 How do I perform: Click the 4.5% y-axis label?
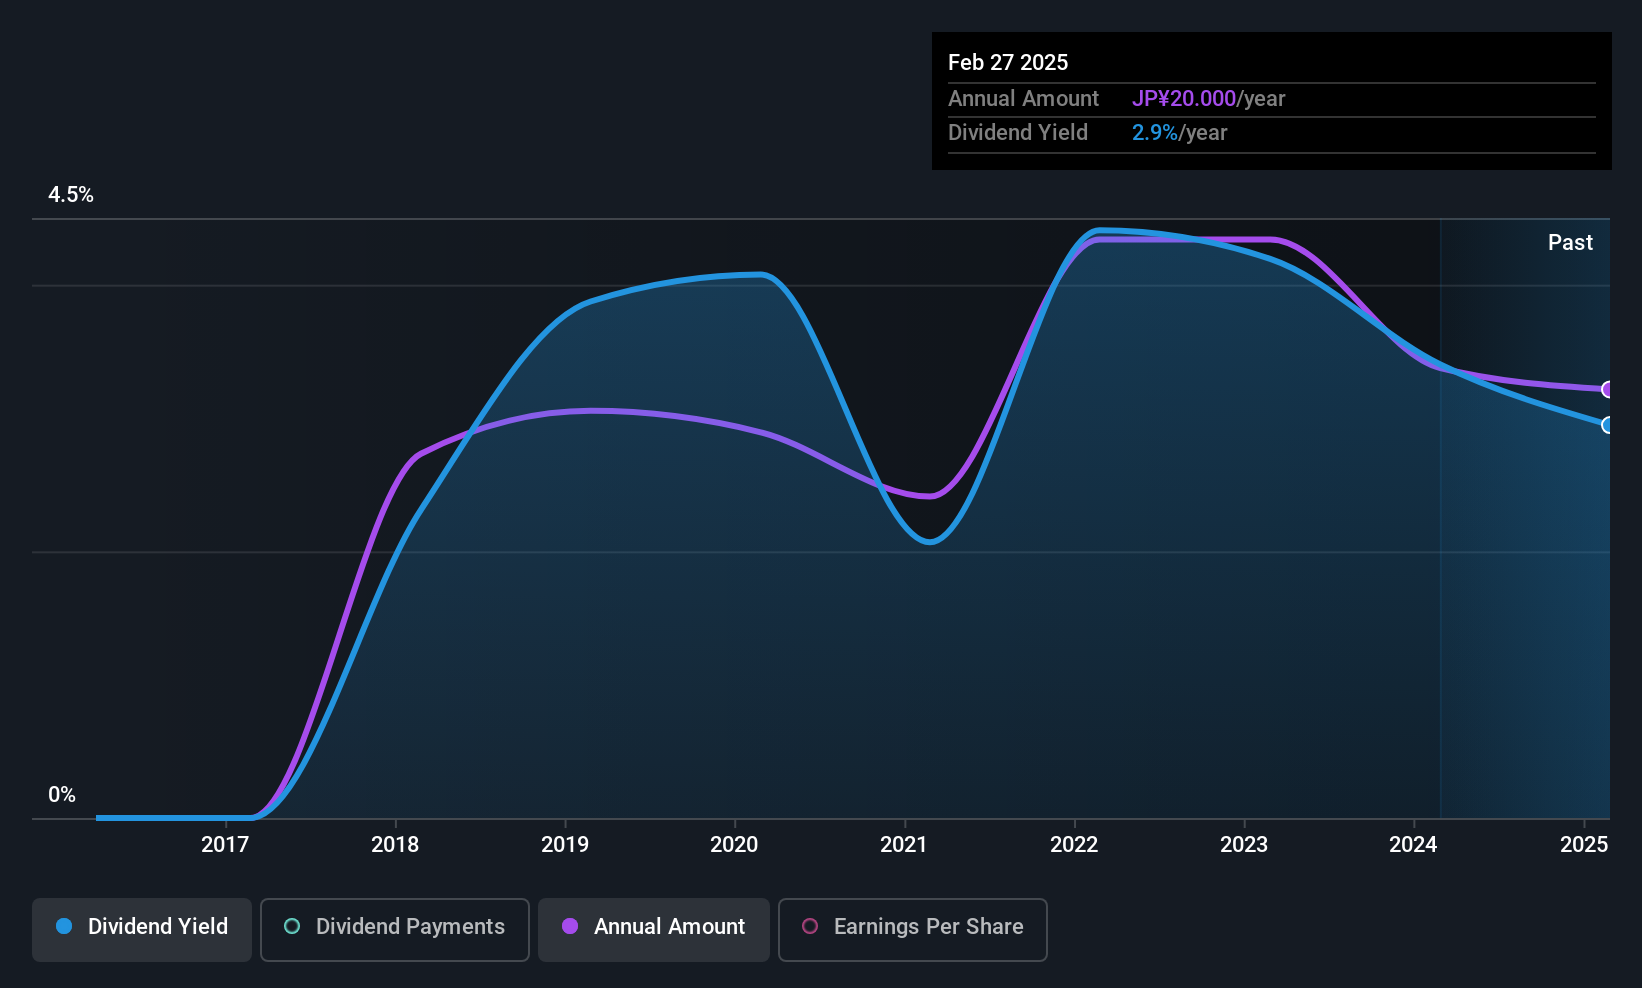[71, 195]
